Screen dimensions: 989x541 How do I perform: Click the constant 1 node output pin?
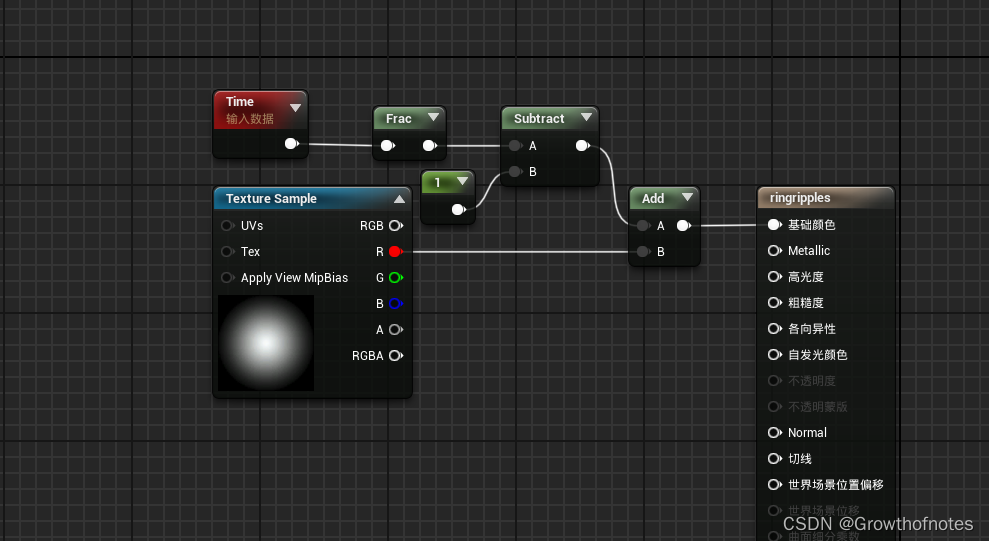click(x=459, y=209)
